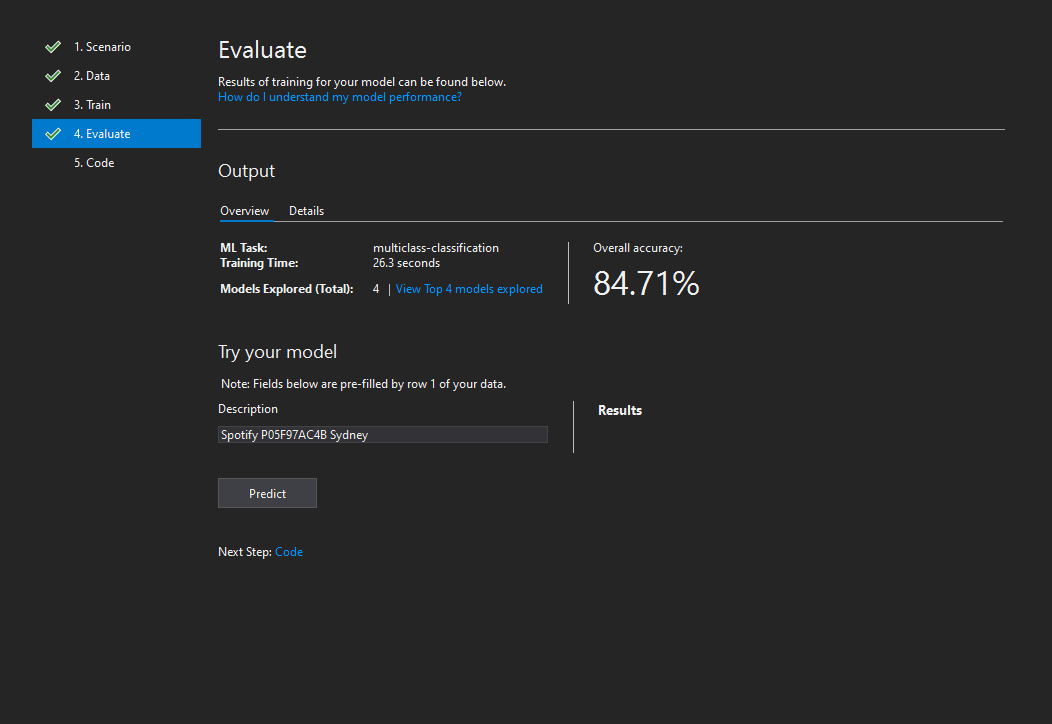
Task: Click the checkmark icon beside Scenario step
Action: point(53,47)
